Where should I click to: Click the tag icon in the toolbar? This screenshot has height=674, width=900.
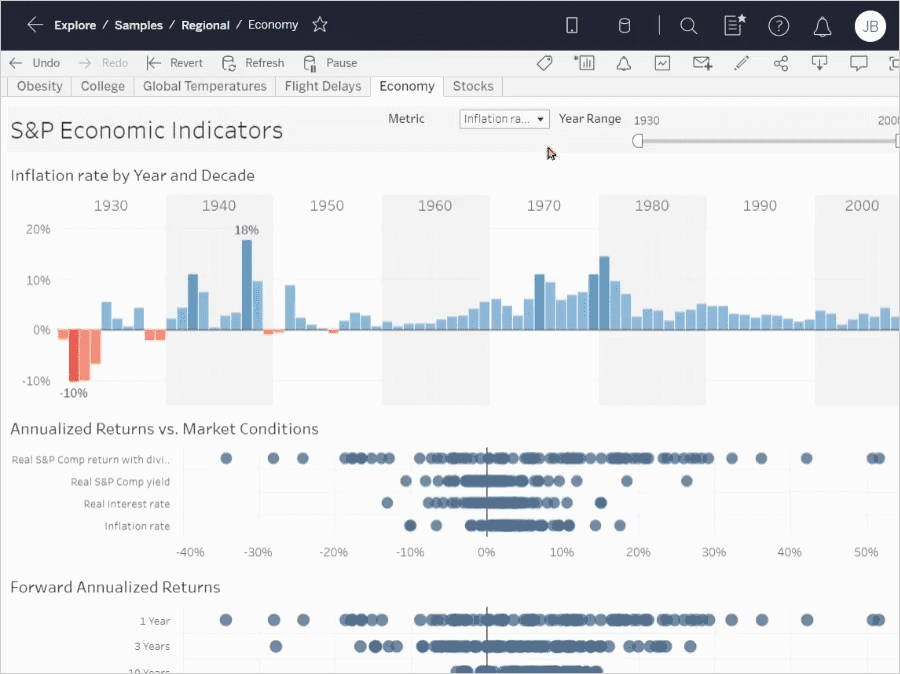click(544, 63)
